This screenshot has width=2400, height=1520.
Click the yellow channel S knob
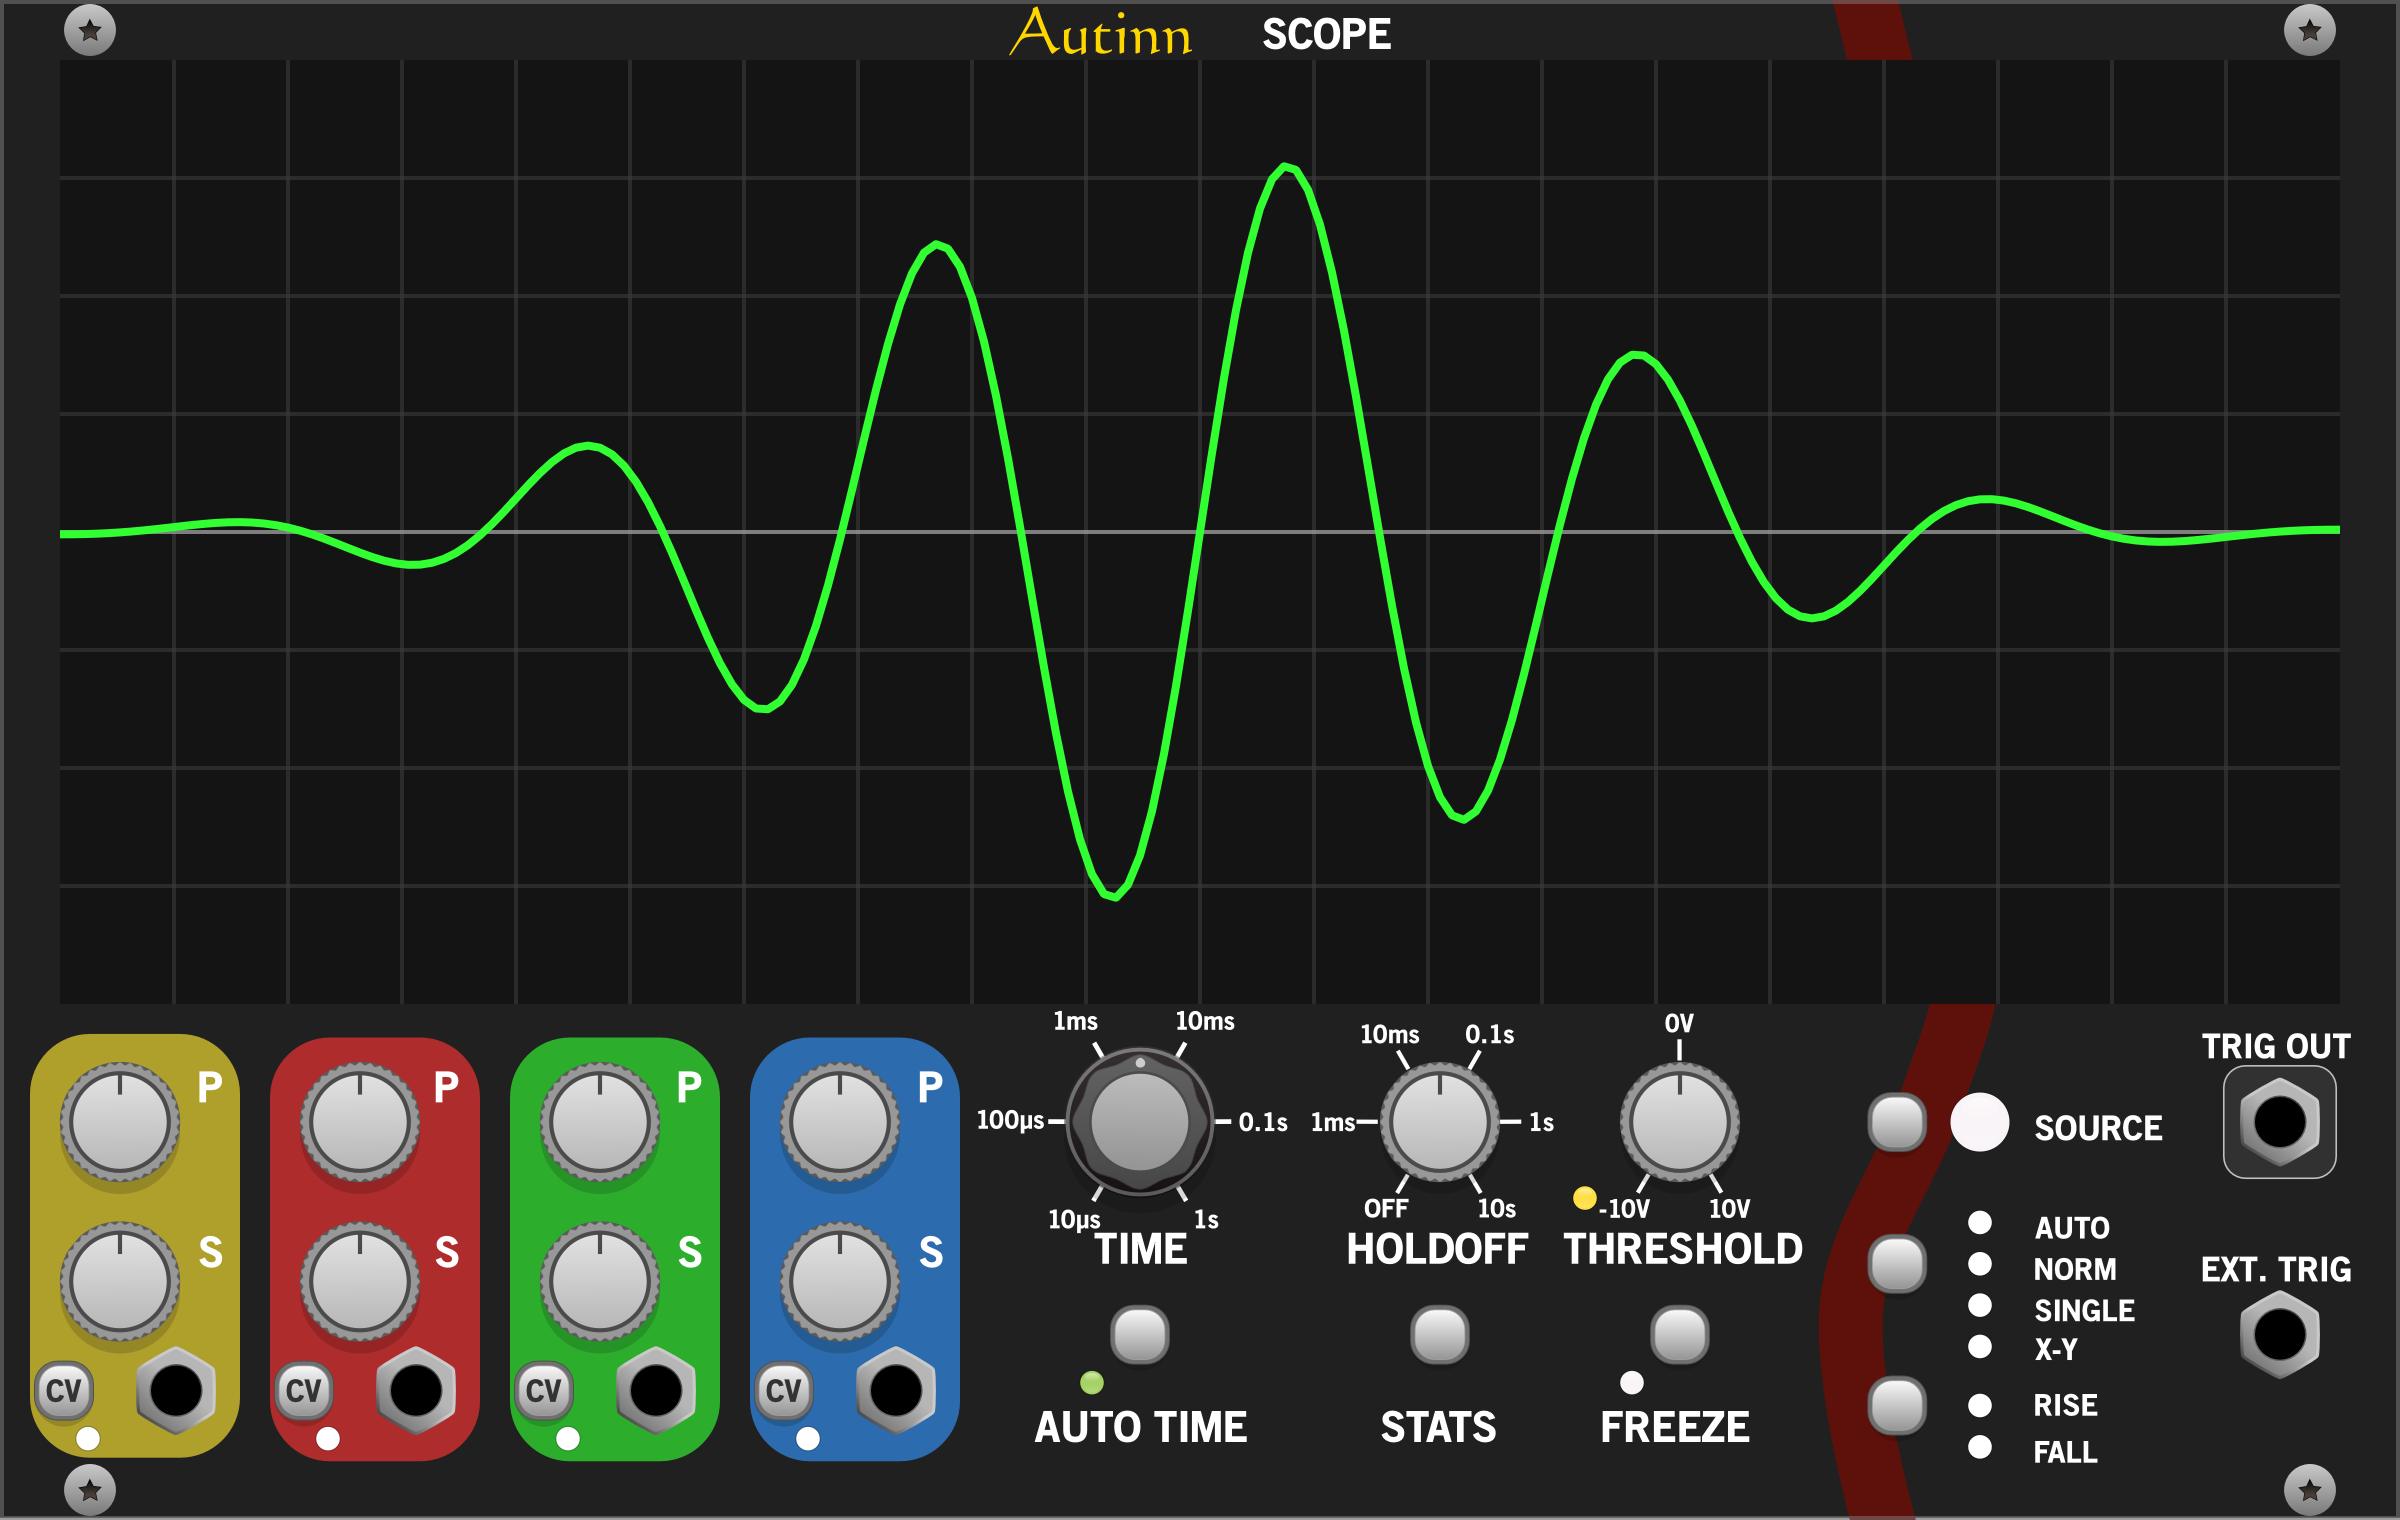120,1281
